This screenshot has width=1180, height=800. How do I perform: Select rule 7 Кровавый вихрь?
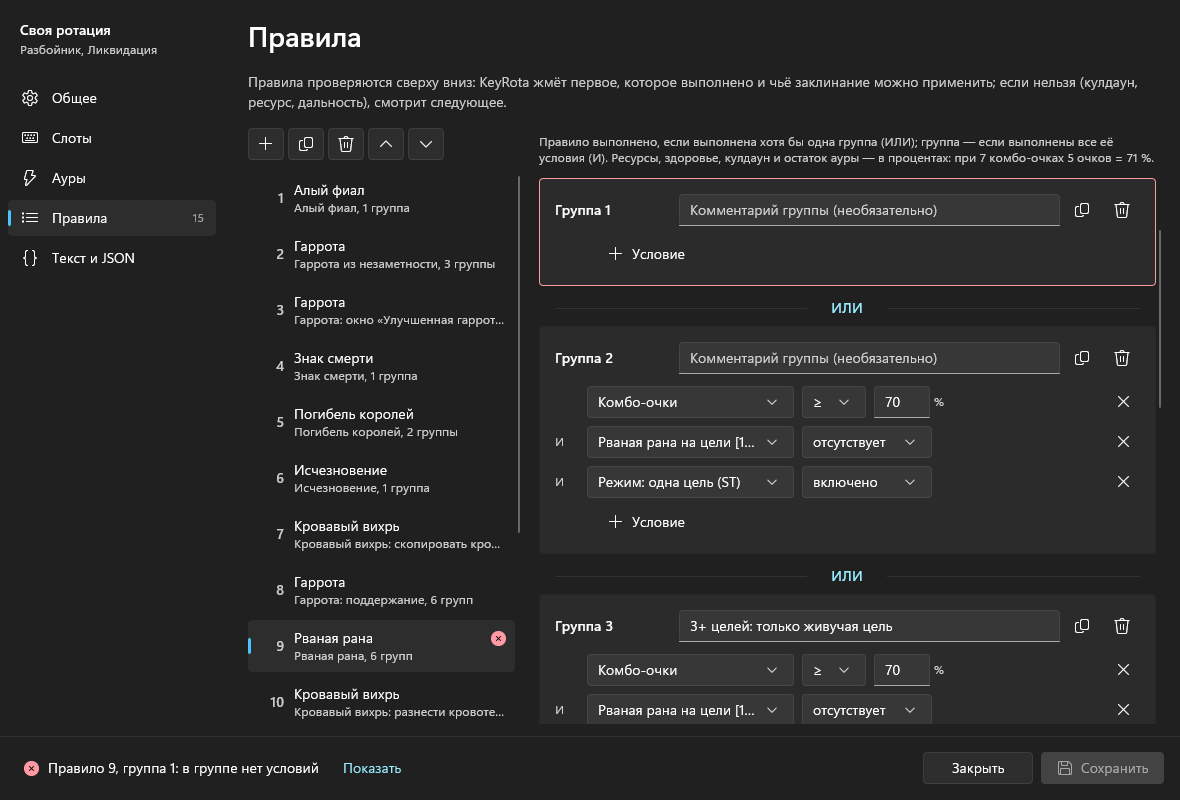382,534
